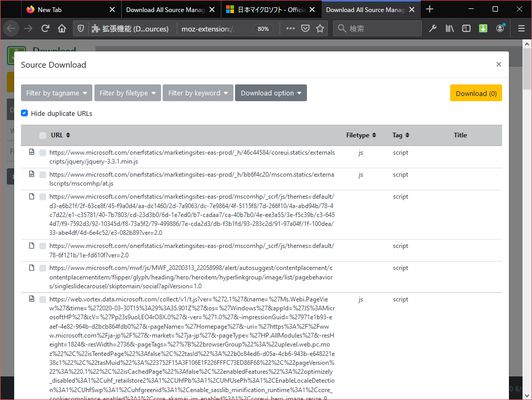Click the page scrollbar up arrow
The width and height of the screenshot is (532, 400).
527,44
